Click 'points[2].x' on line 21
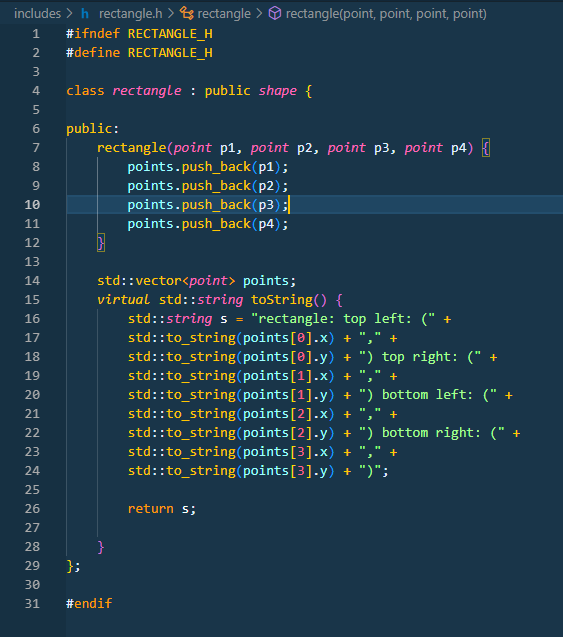 [285, 414]
